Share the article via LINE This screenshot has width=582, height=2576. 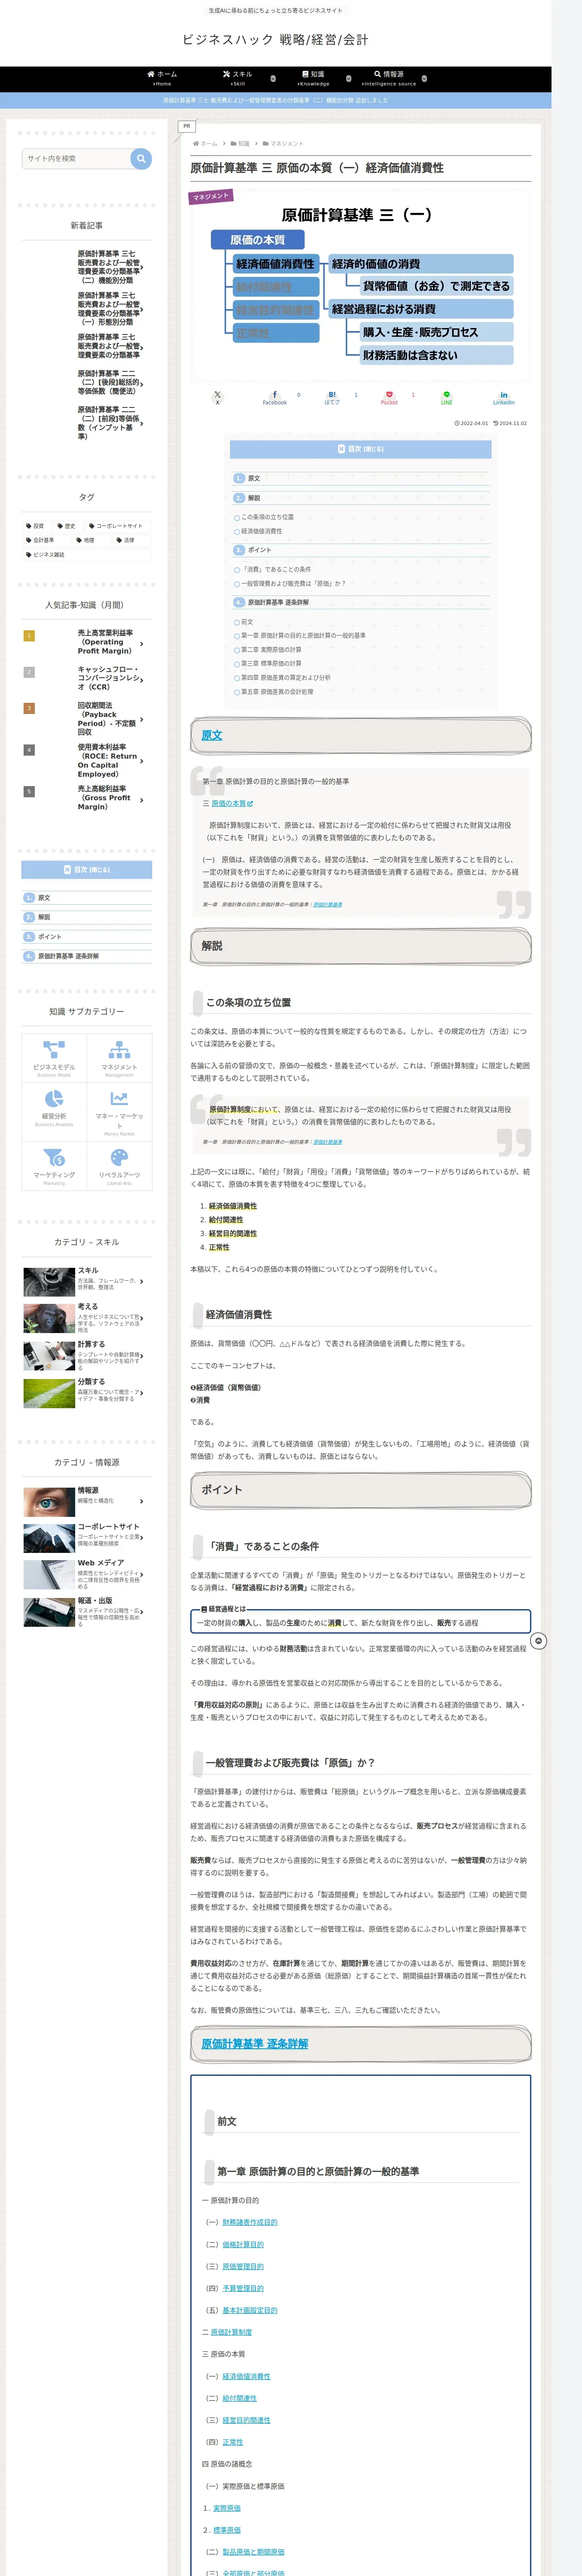click(447, 398)
